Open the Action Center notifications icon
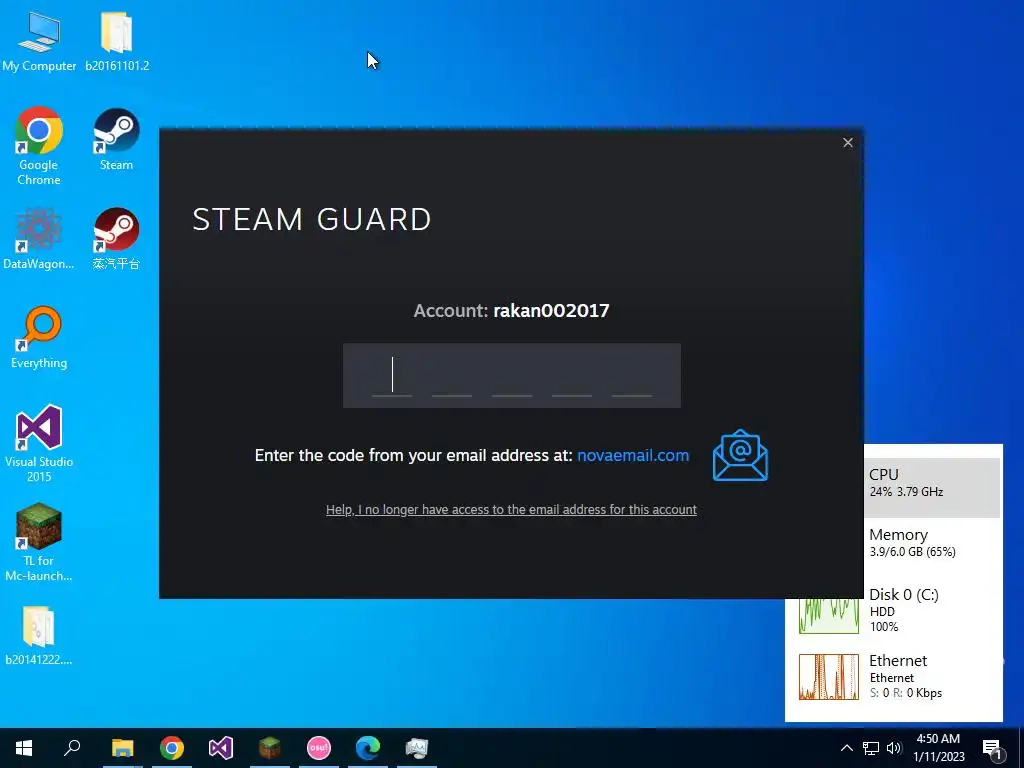The width and height of the screenshot is (1024, 768). 992,749
